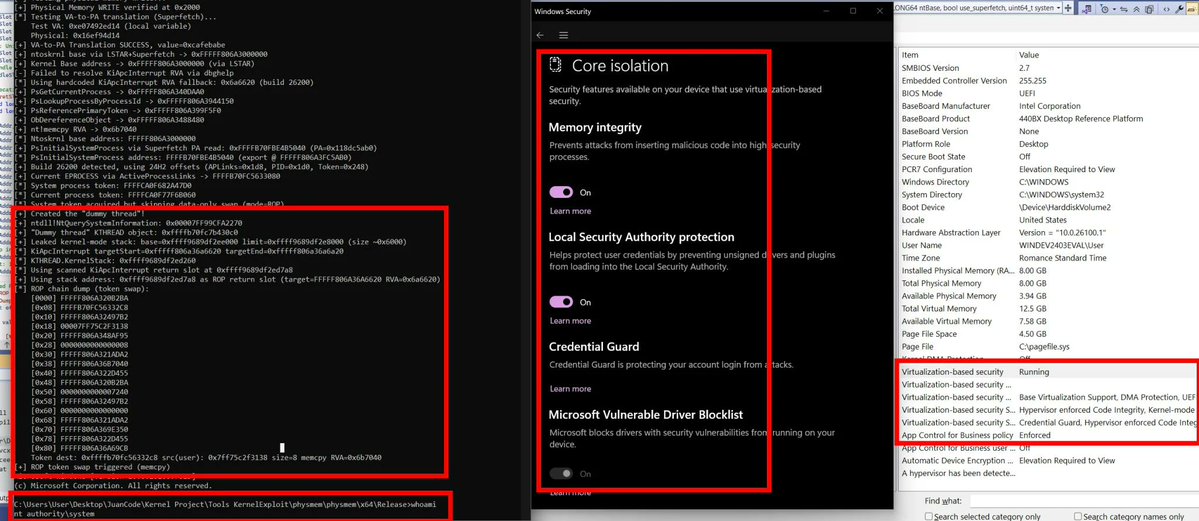Select the PCR7 Configuration row

tap(1049, 169)
